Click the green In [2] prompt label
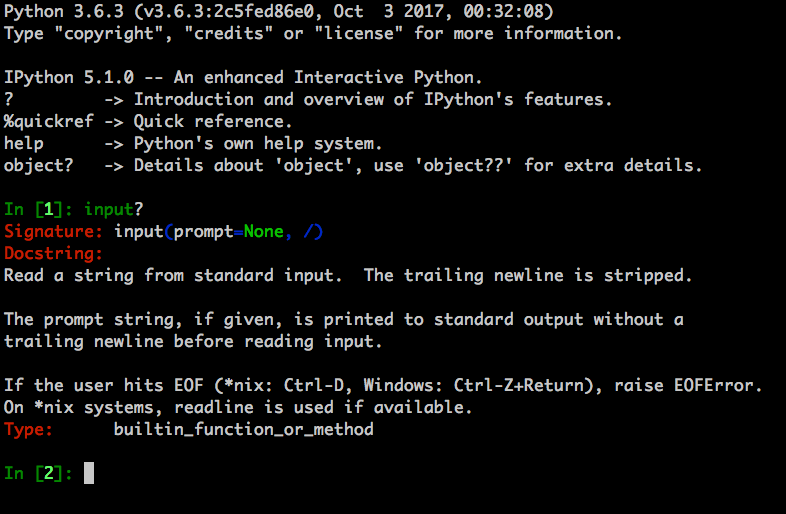 [38, 473]
